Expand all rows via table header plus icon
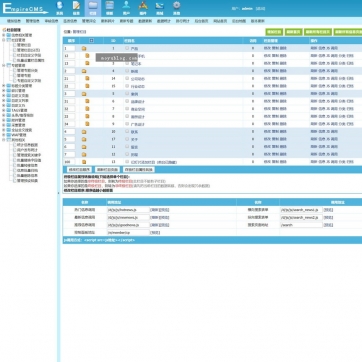The height and width of the screenshot is (362, 362). (91, 41)
